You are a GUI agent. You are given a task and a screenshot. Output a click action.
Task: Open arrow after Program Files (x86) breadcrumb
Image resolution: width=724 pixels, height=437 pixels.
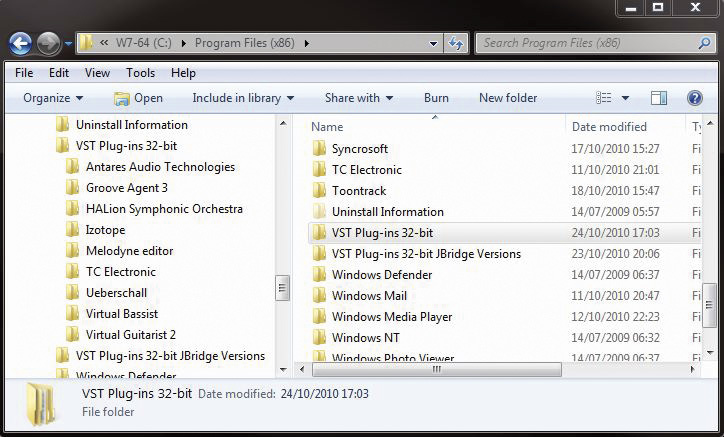click(x=307, y=43)
